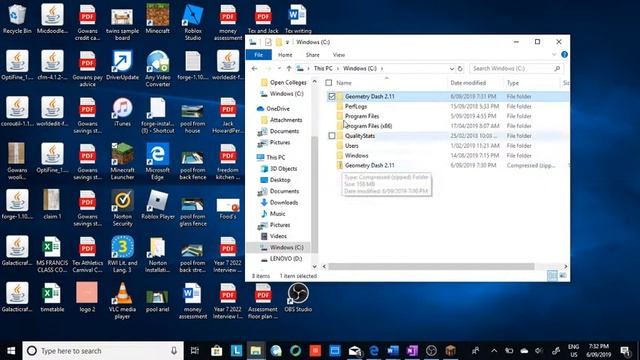Click the right scroll arrow in file list
This screenshot has height=360, width=640.
point(565,267)
